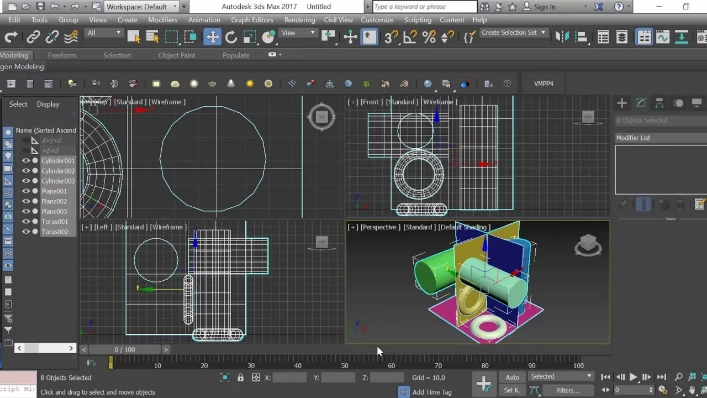Go to End of animation
The width and height of the screenshot is (707, 398).
(661, 377)
